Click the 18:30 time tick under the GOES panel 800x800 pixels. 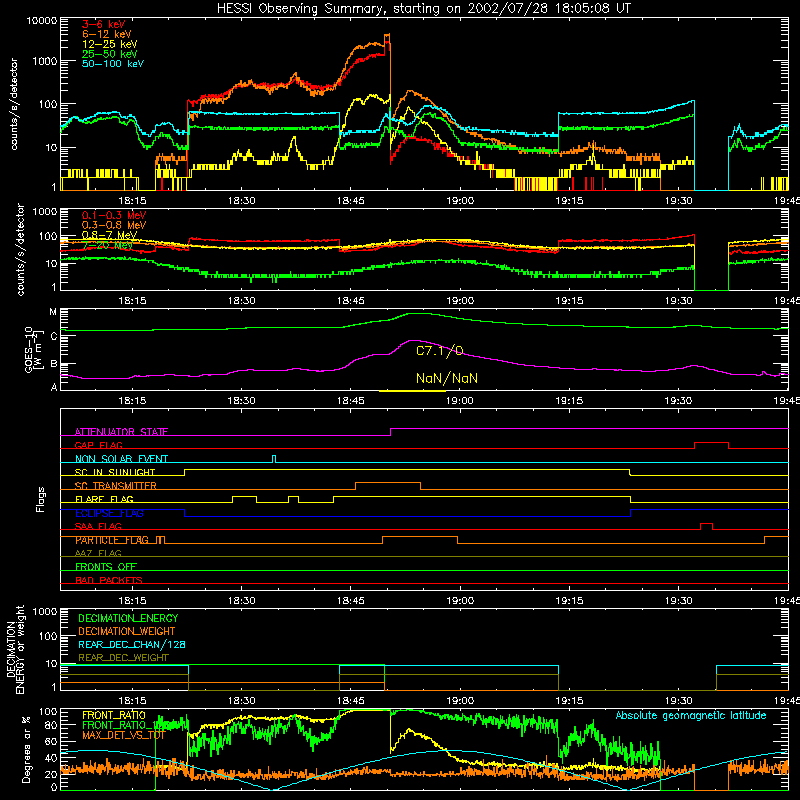coord(241,401)
